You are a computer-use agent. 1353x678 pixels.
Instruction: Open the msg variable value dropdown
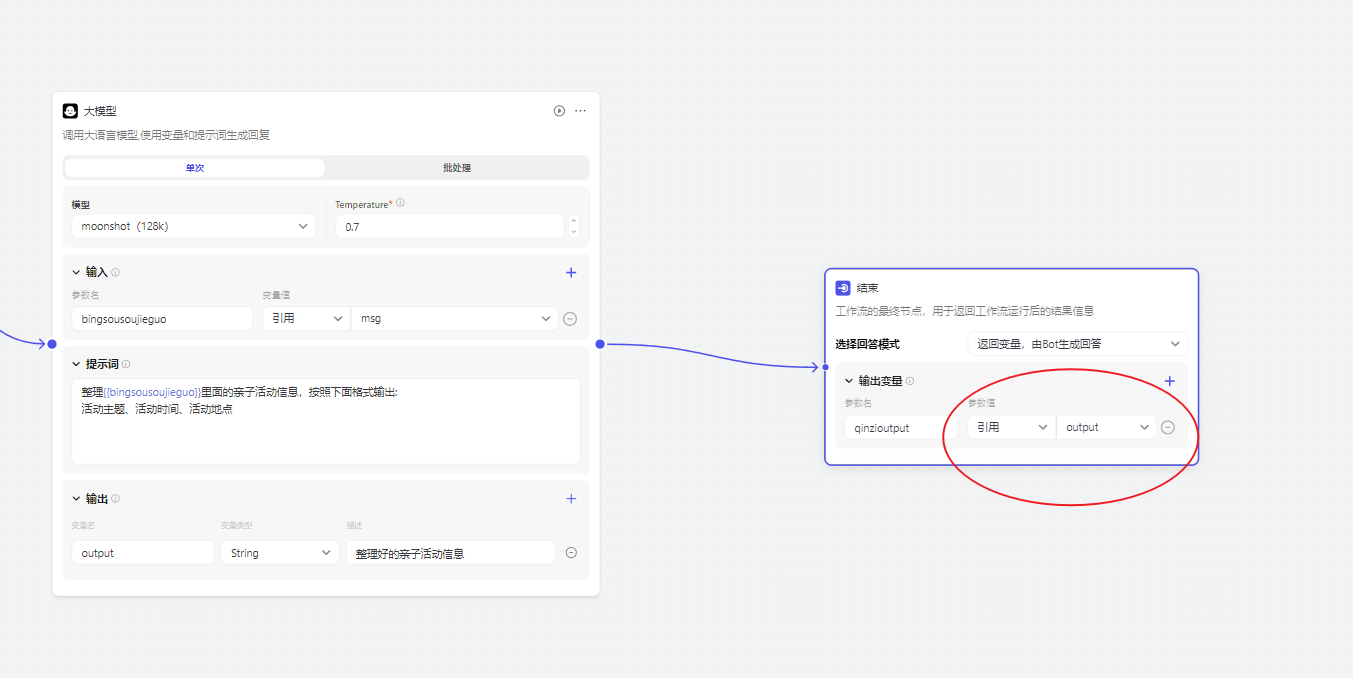[x=454, y=319]
